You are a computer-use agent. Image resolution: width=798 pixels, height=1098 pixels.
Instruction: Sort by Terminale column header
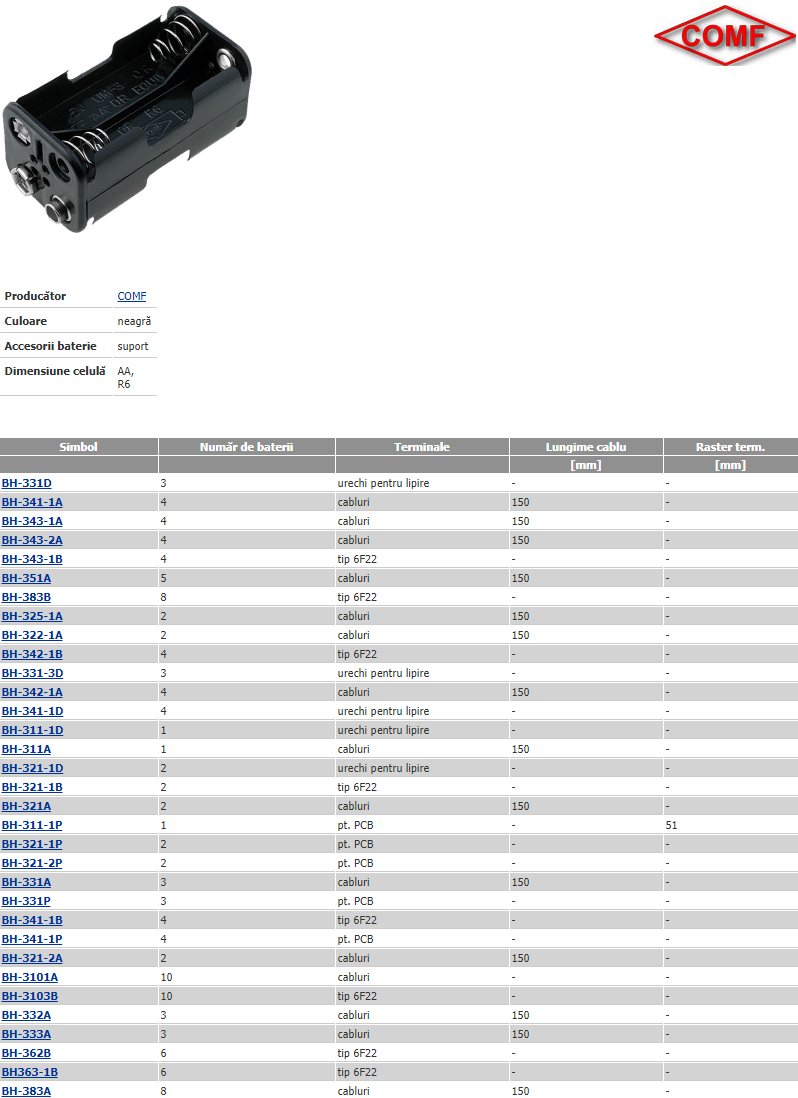tap(422, 447)
